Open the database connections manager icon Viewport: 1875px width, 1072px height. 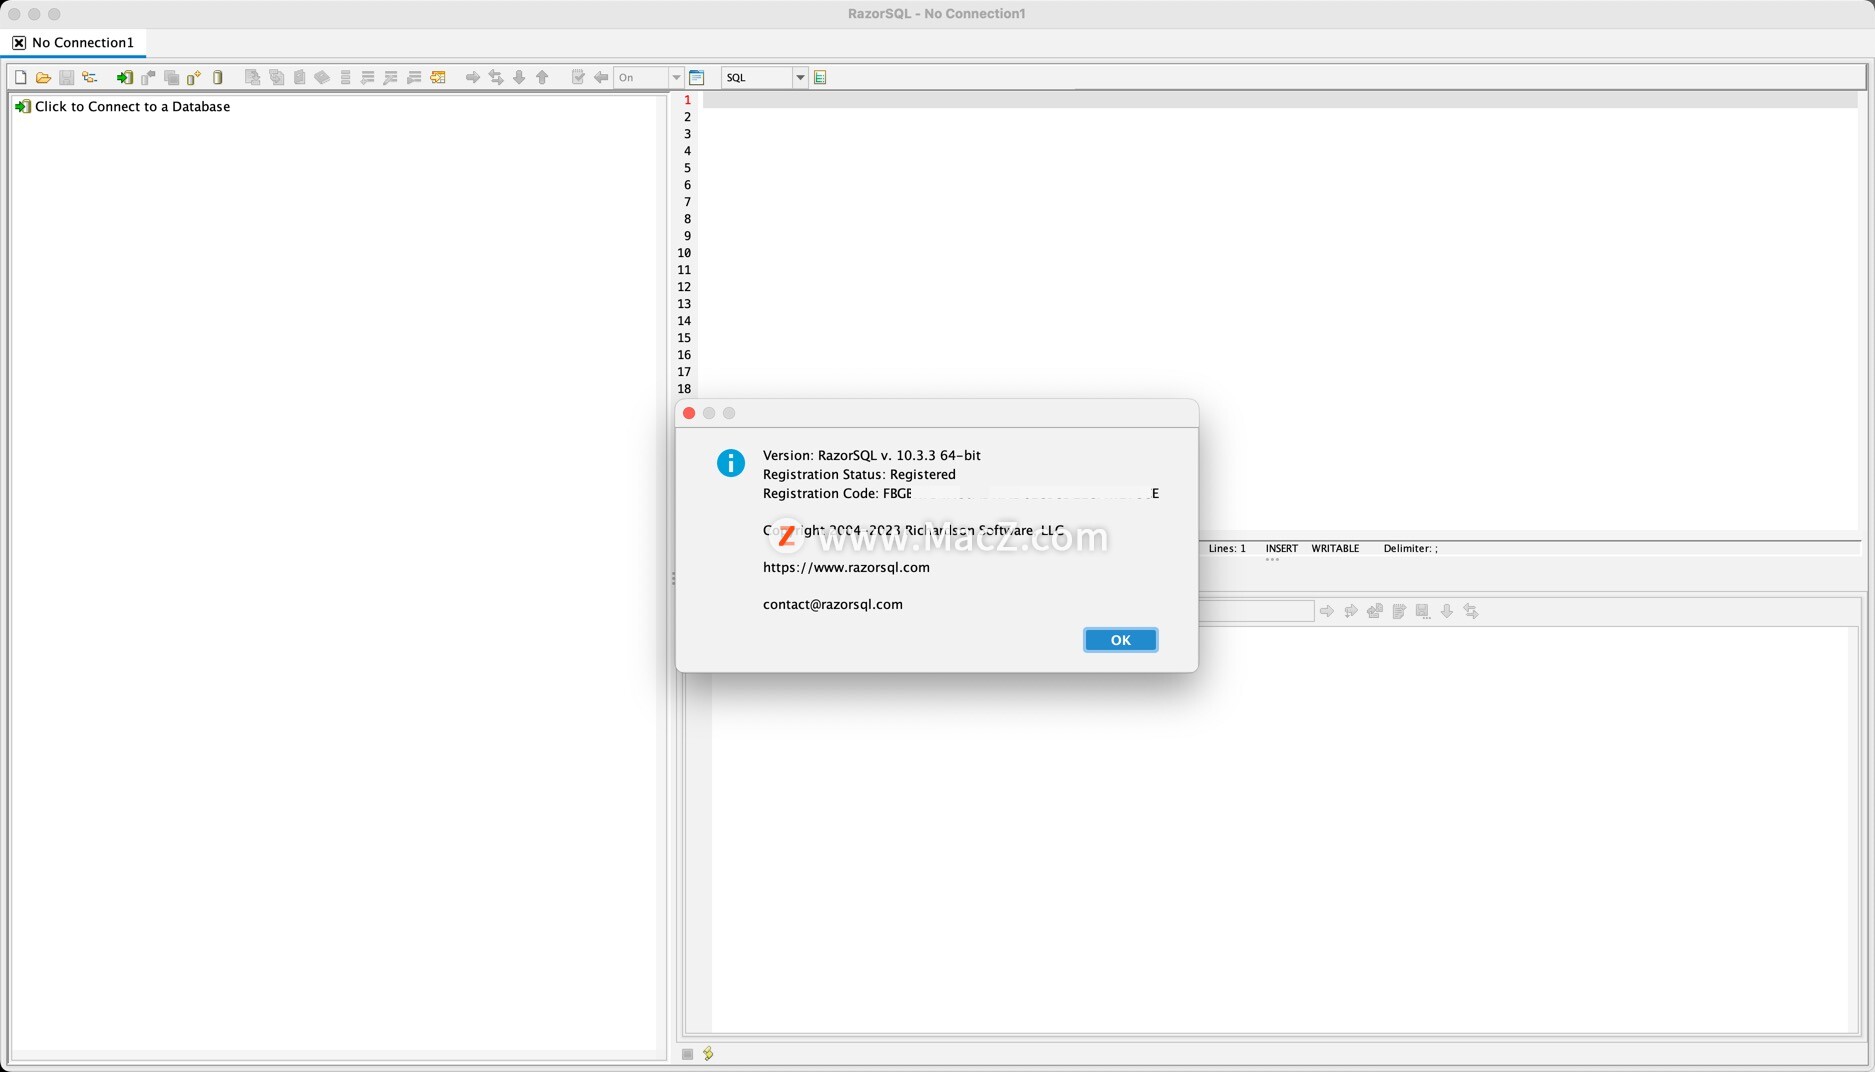click(90, 77)
